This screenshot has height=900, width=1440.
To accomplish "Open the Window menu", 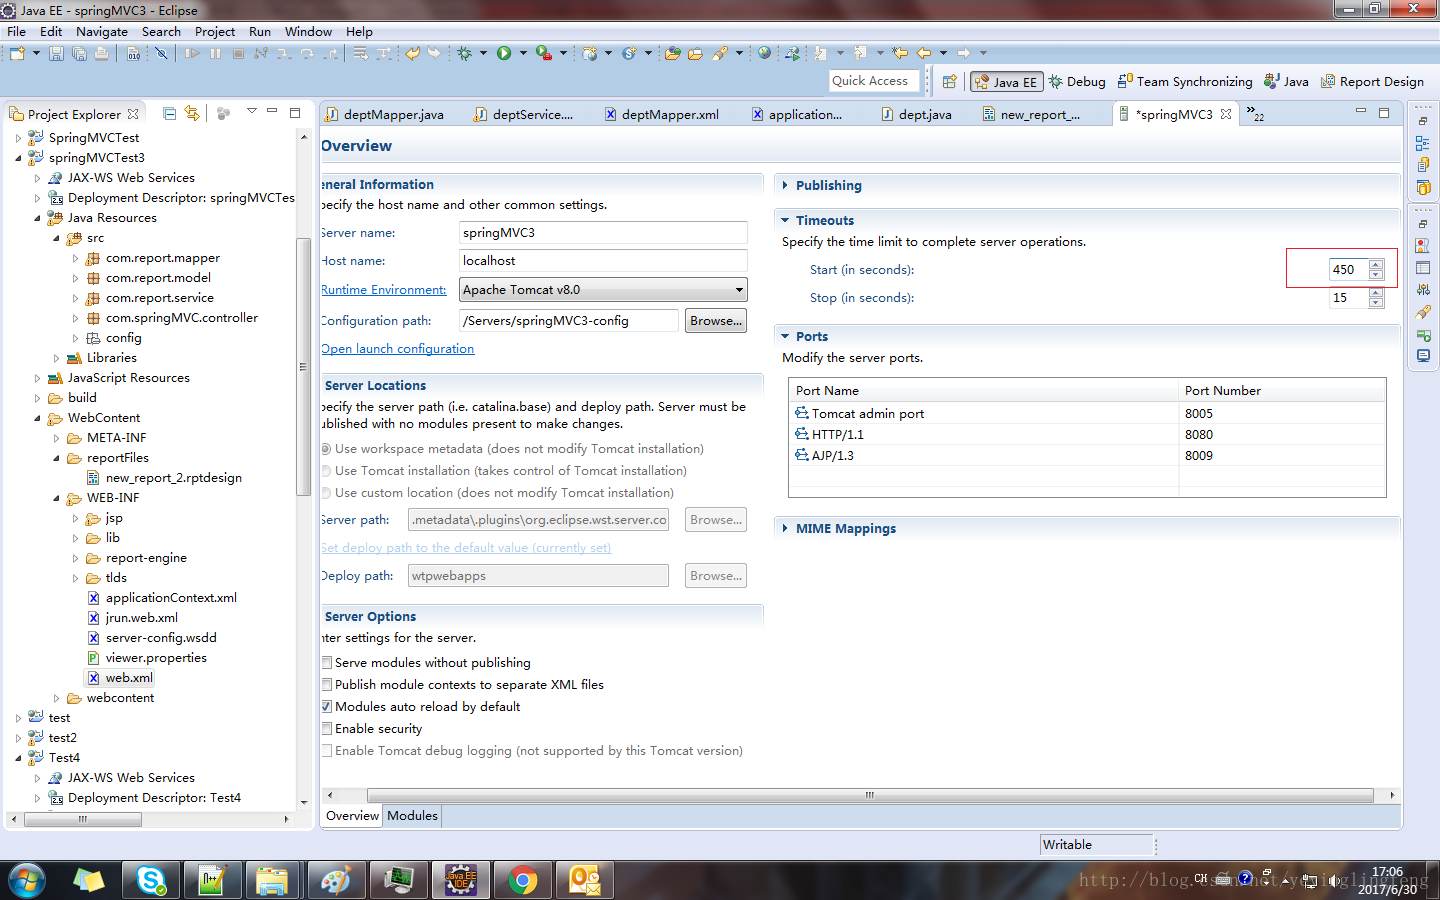I will click(x=308, y=32).
